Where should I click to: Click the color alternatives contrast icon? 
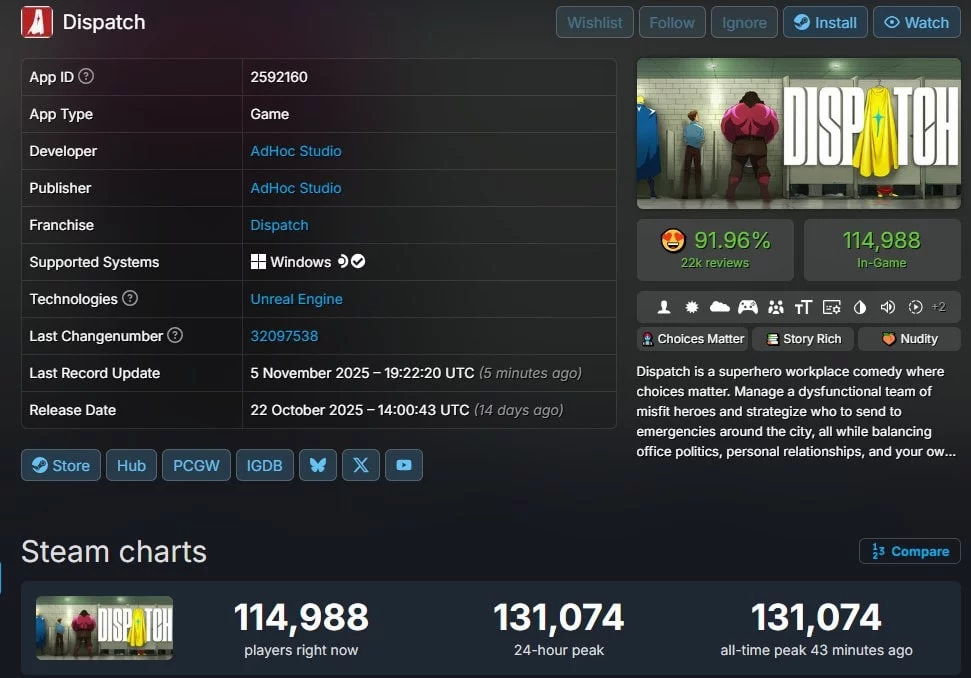pos(860,307)
